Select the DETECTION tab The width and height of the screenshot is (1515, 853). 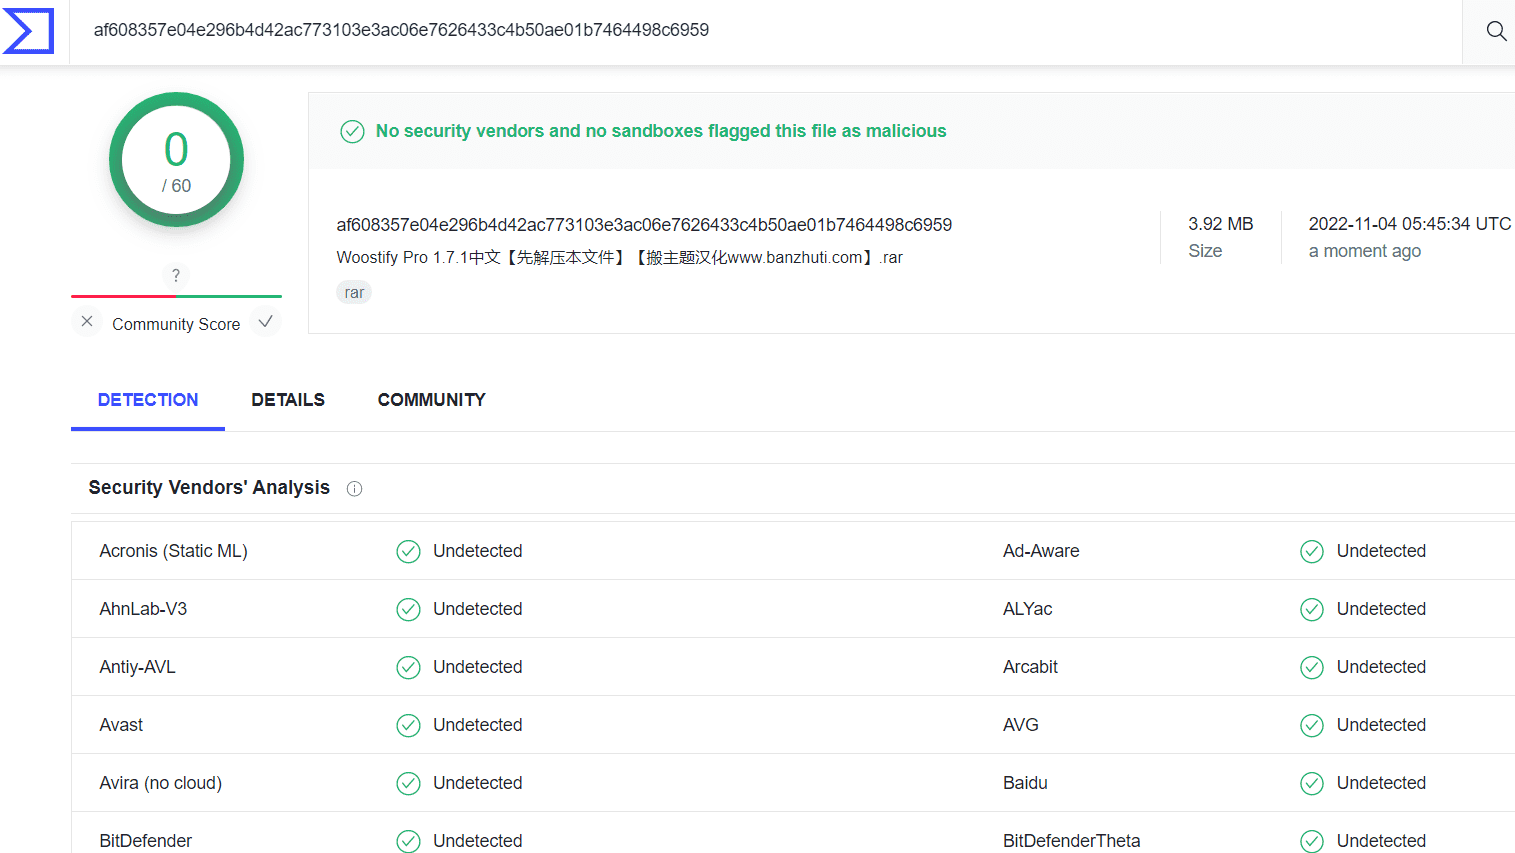(x=148, y=400)
